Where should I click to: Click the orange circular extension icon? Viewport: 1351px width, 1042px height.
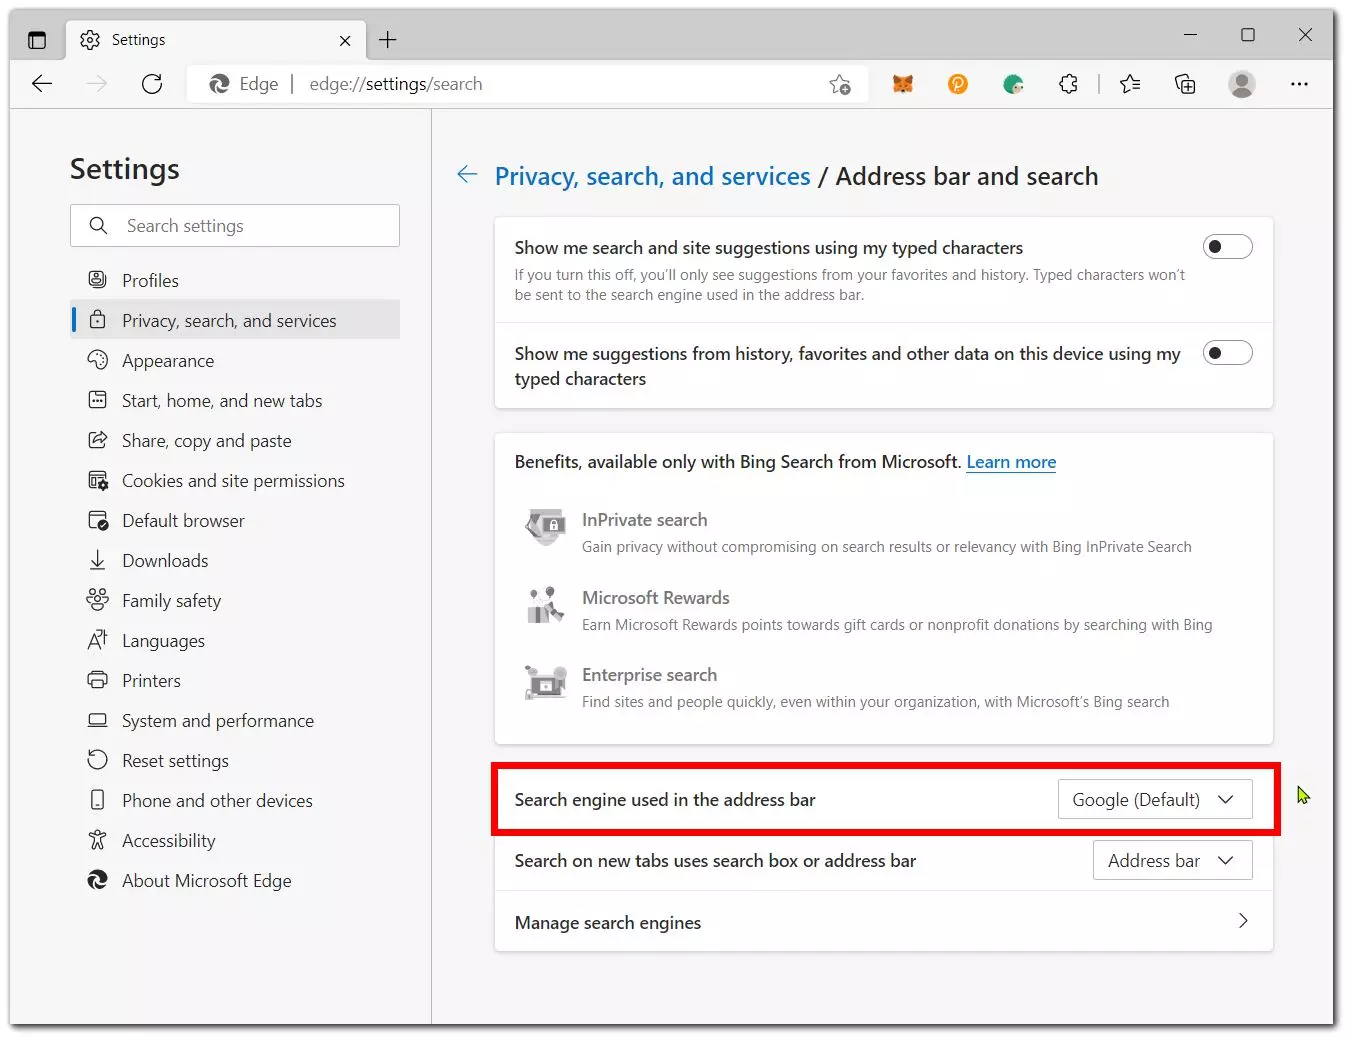tap(958, 84)
